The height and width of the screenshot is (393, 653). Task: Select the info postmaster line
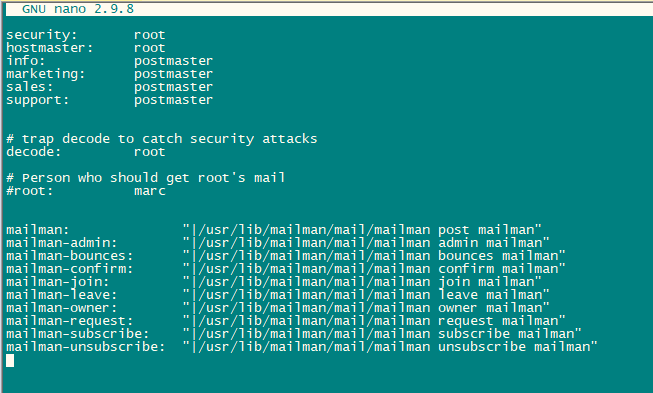pos(109,61)
